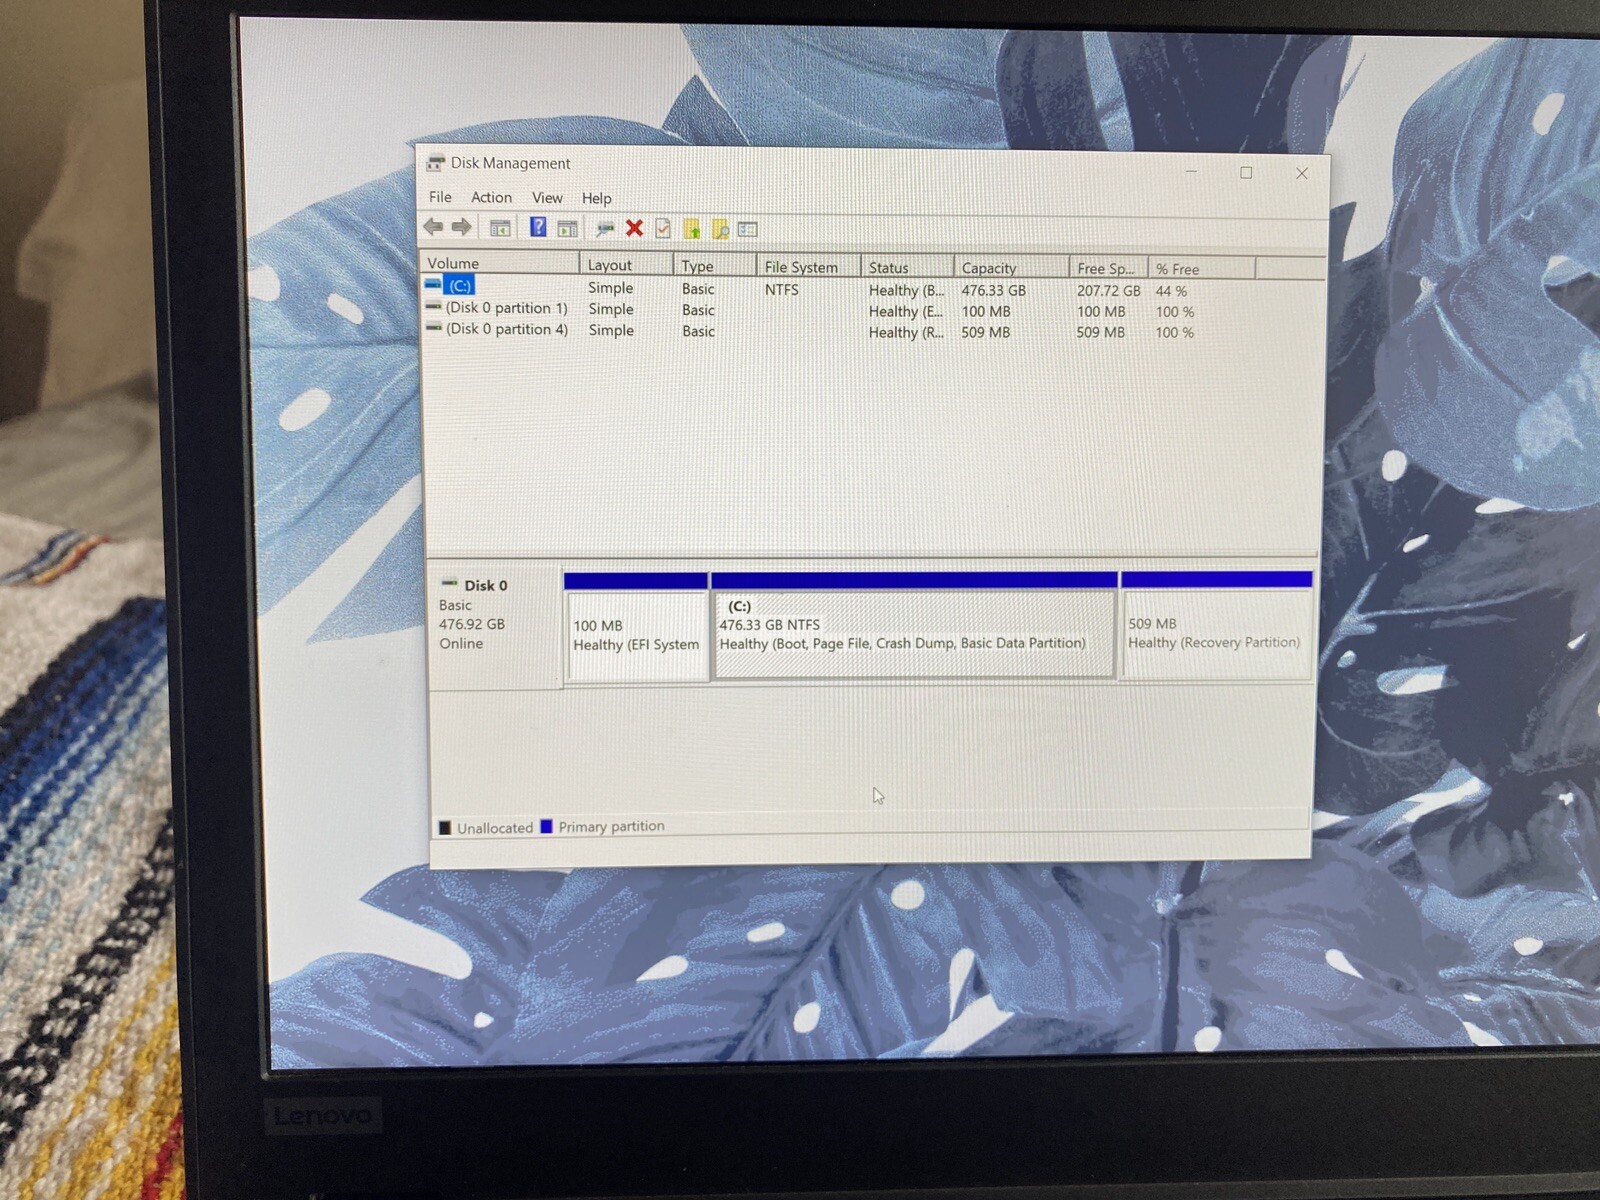This screenshot has width=1600, height=1200.
Task: Open Properties via checkmark page icon
Action: tap(663, 228)
